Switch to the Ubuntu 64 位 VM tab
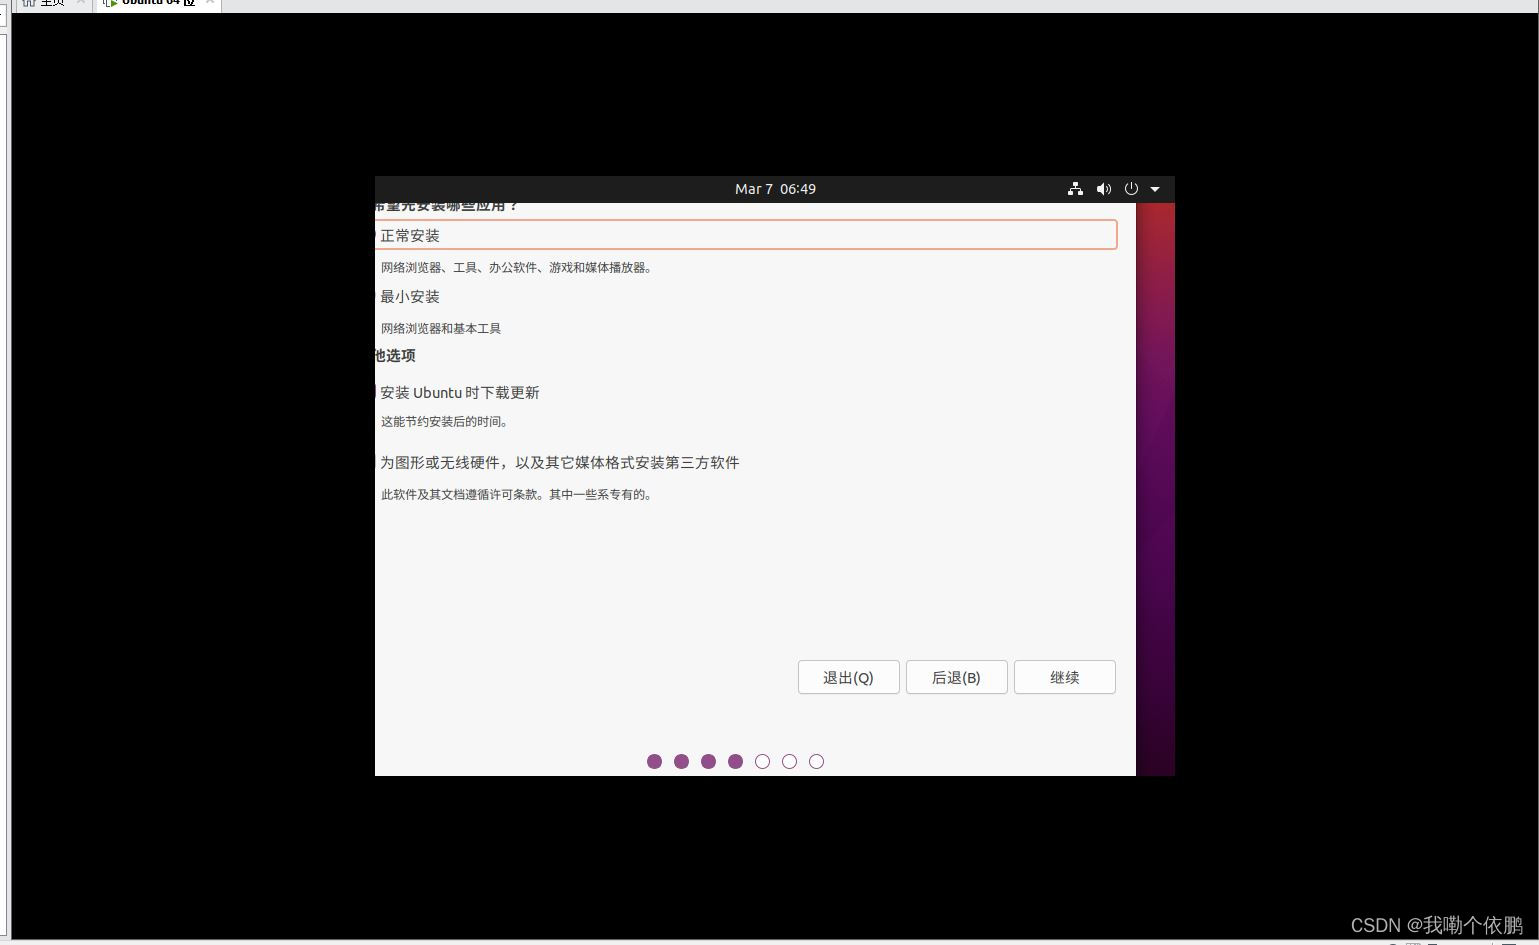 tap(158, 4)
